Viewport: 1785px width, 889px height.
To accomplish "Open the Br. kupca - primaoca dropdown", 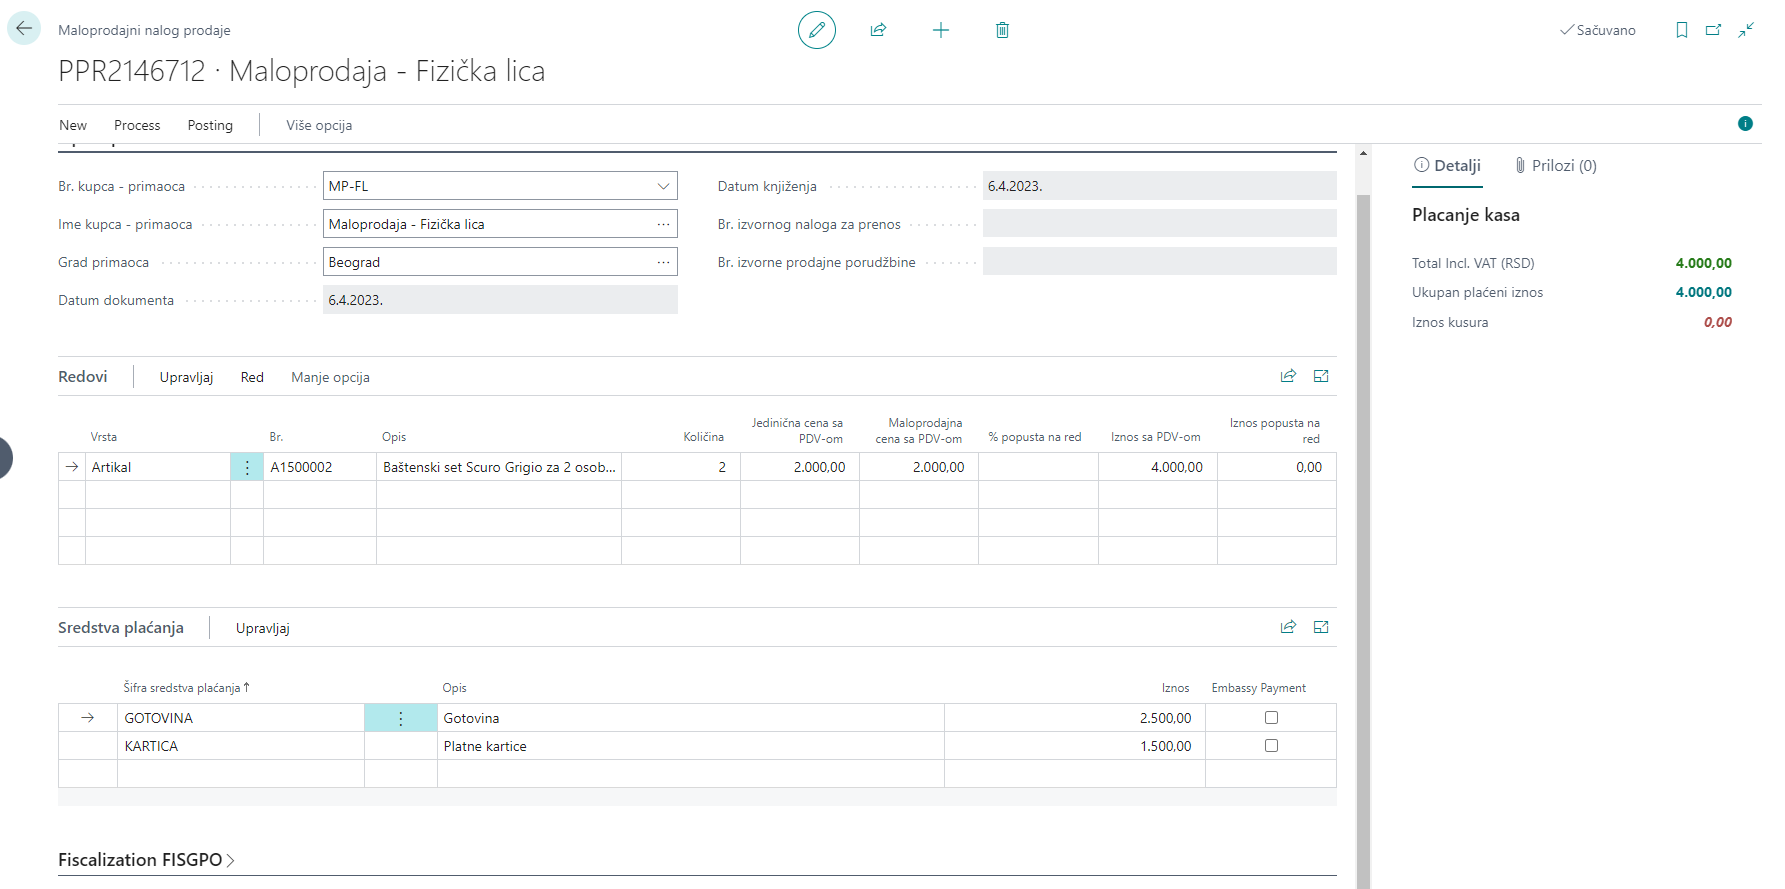I will 663,186.
